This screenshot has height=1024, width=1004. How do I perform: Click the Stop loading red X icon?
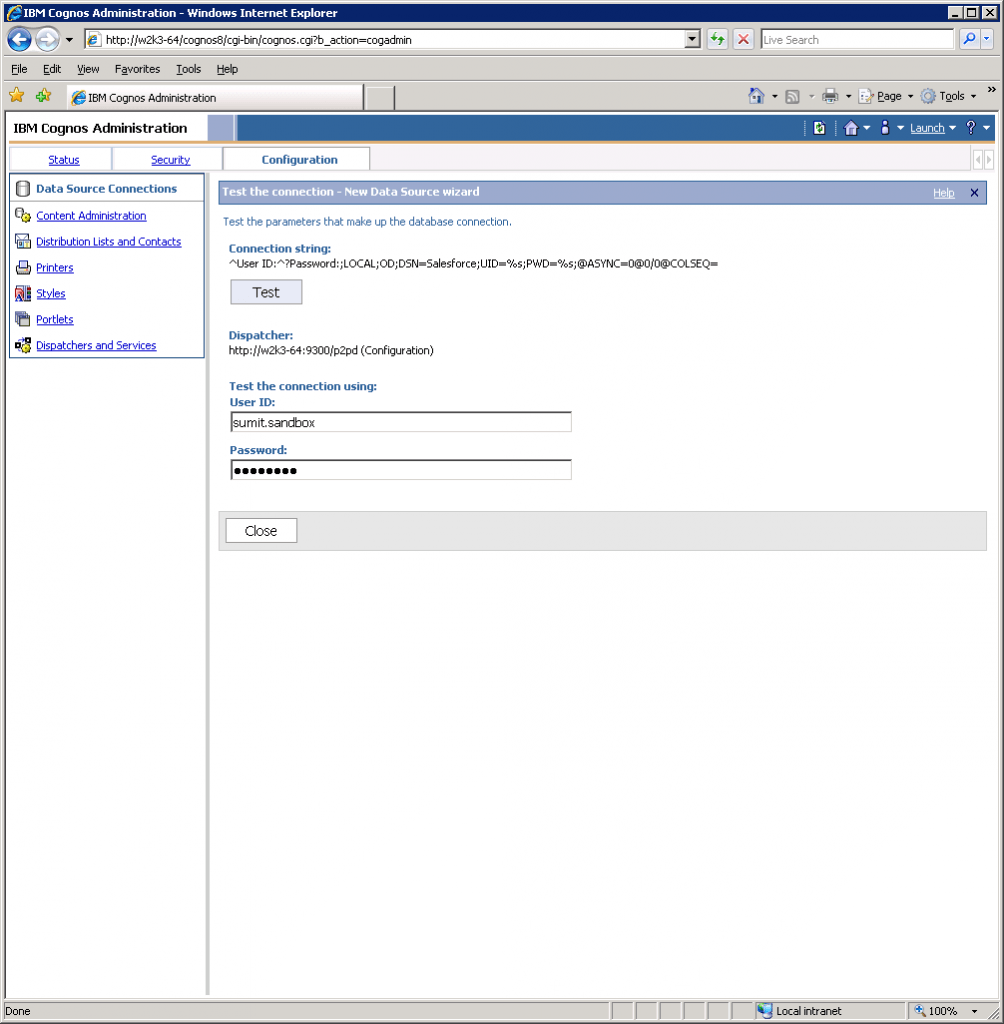coord(743,40)
